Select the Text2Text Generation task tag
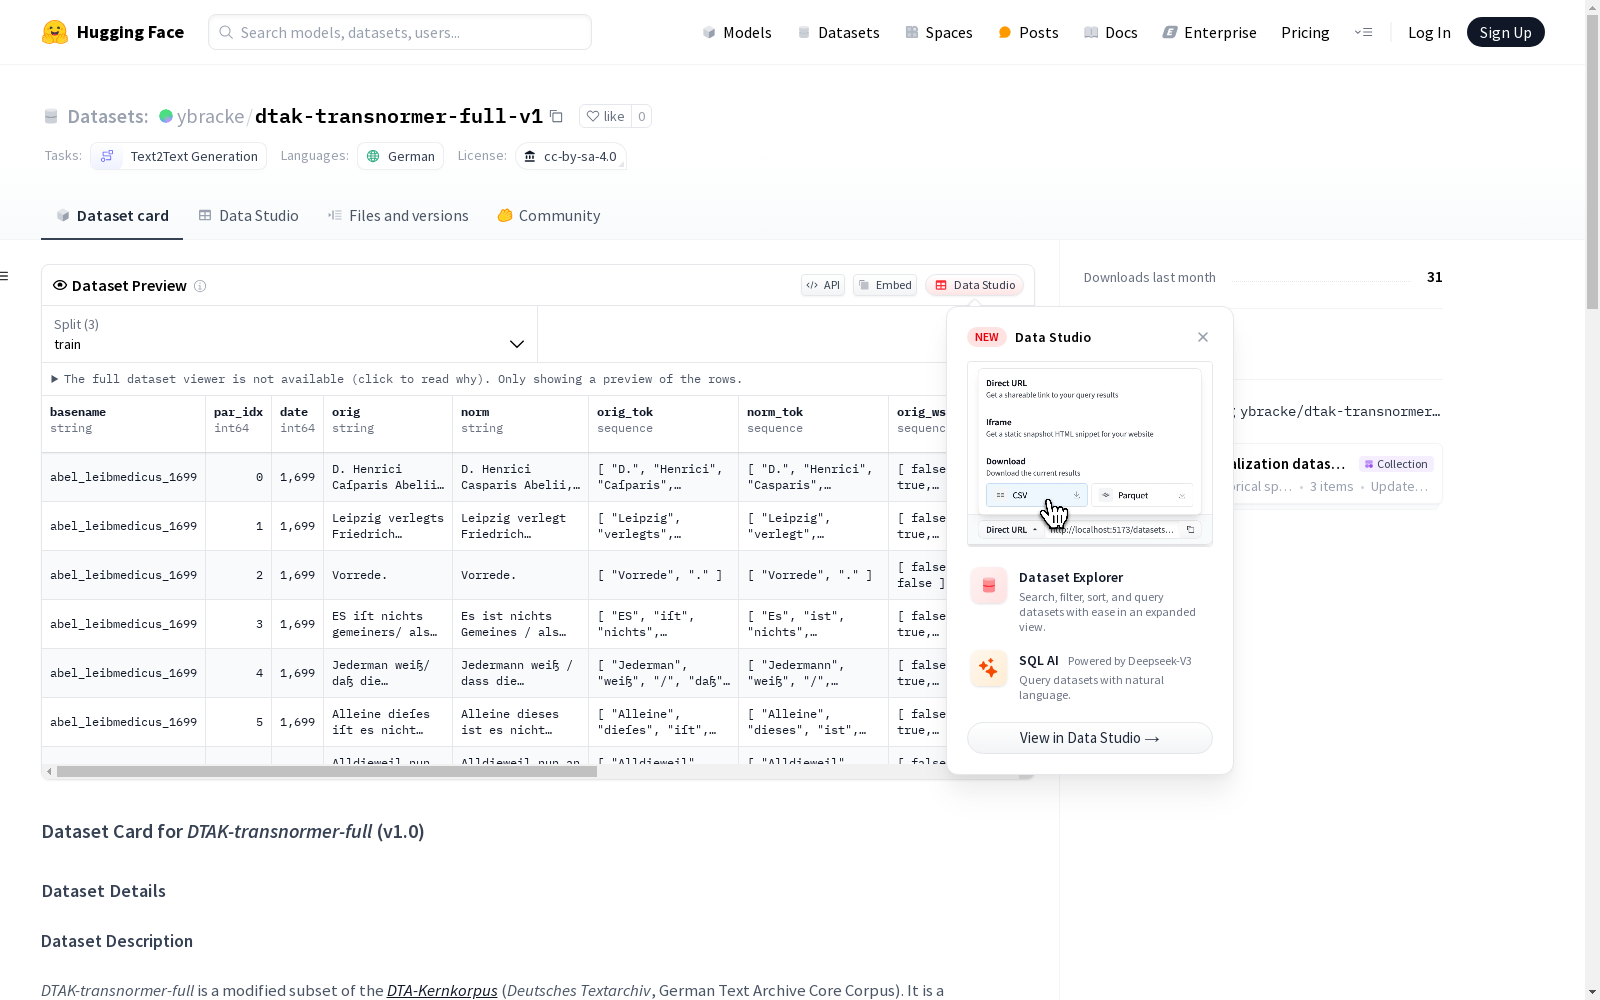Screen dimensions: 1600x1000 [179, 156]
